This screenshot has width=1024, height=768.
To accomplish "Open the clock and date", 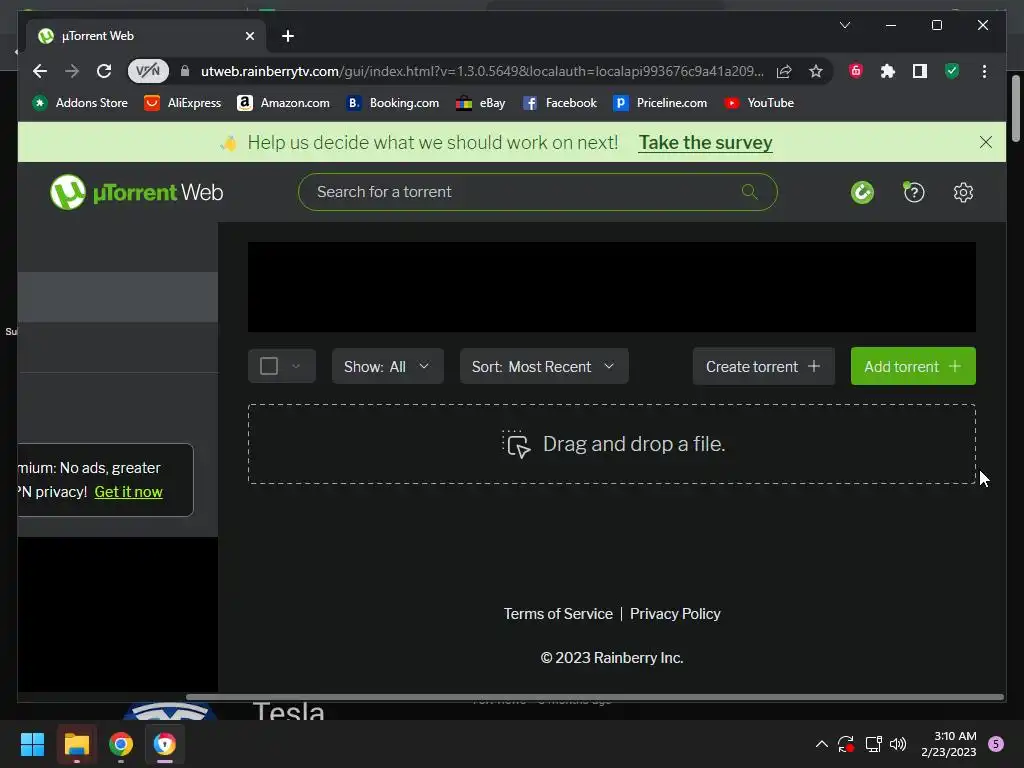I will pos(948,744).
